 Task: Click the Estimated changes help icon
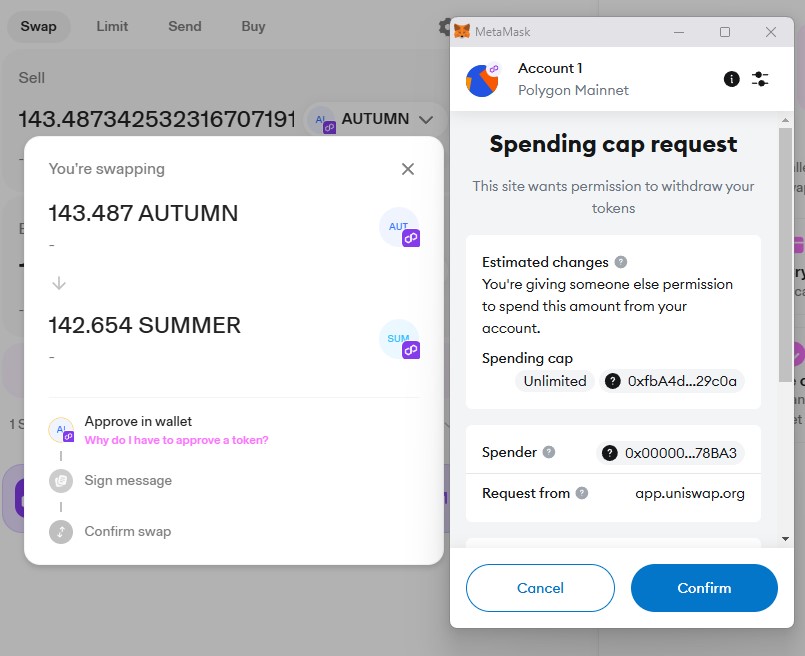point(621,262)
